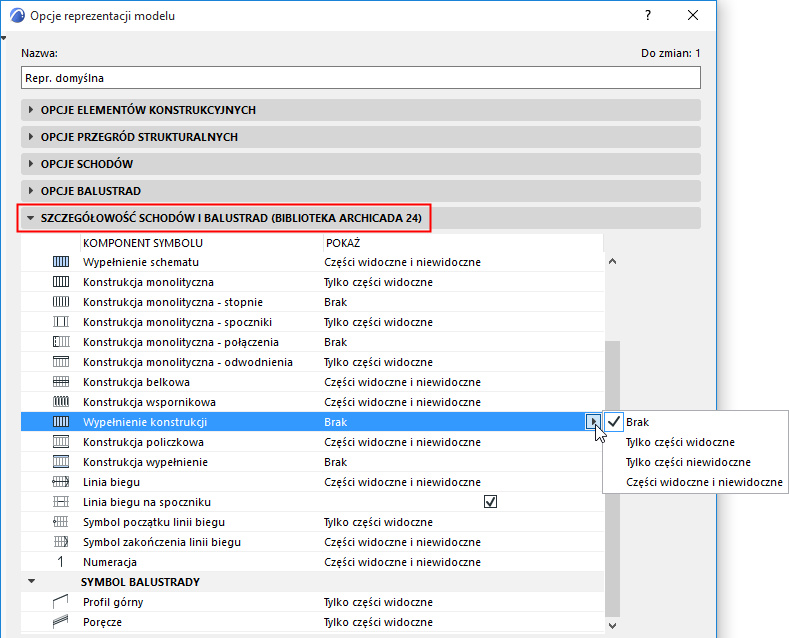
Task: Click the Linia biegu icon
Action: pyautogui.click(x=61, y=482)
